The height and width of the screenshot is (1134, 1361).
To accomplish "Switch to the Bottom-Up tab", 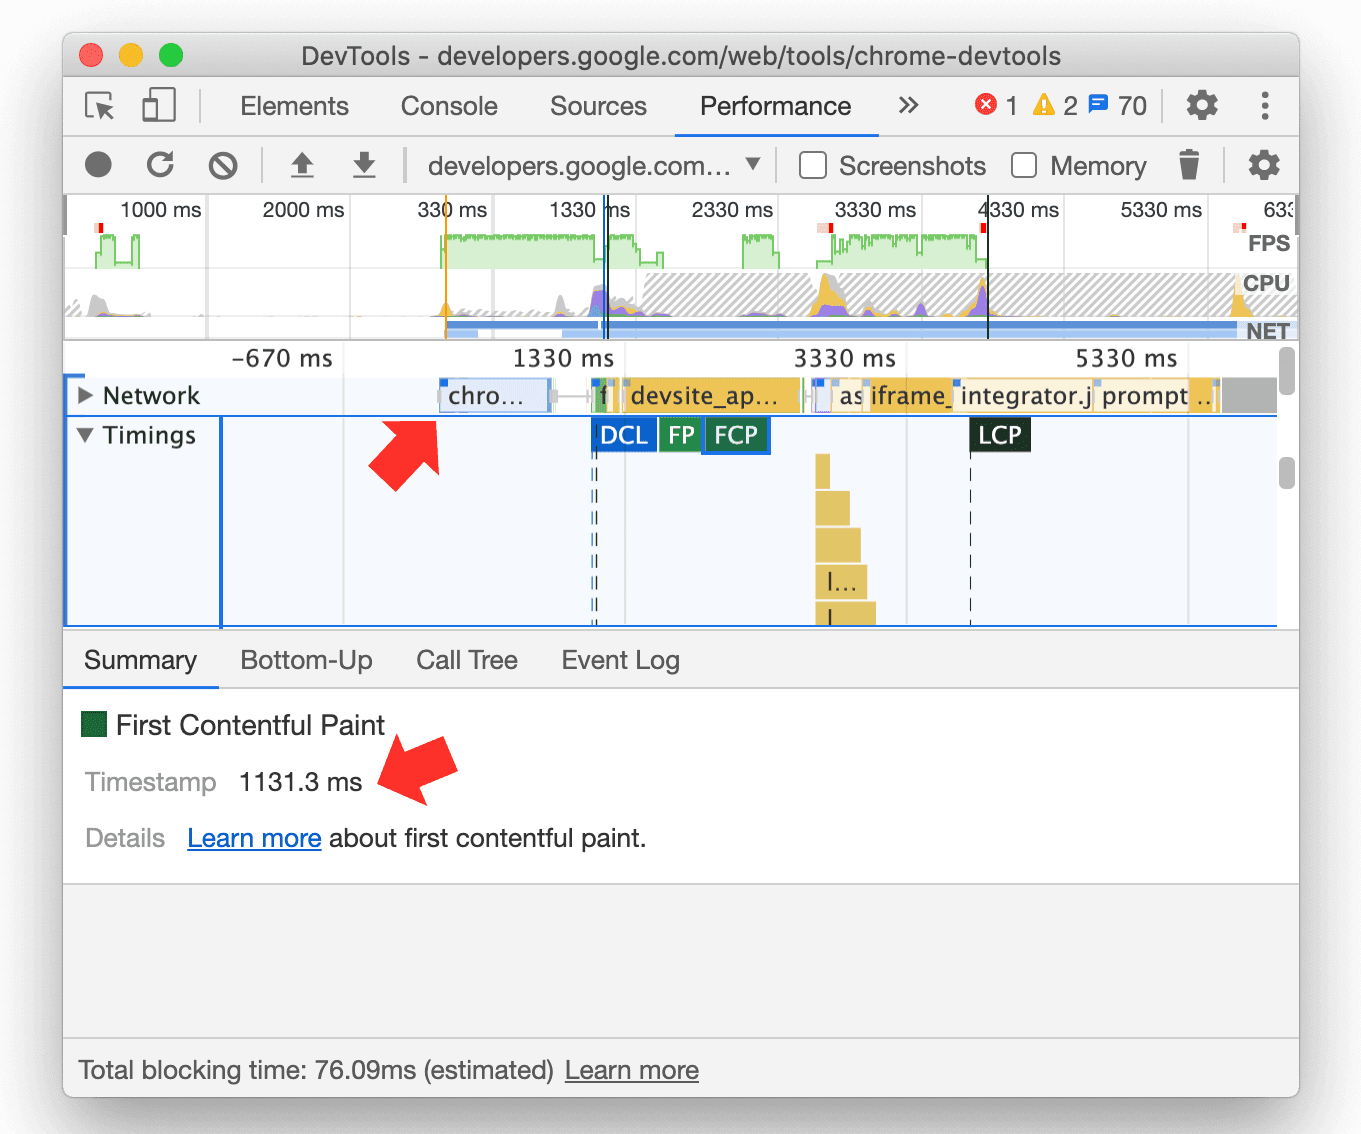I will (x=306, y=660).
